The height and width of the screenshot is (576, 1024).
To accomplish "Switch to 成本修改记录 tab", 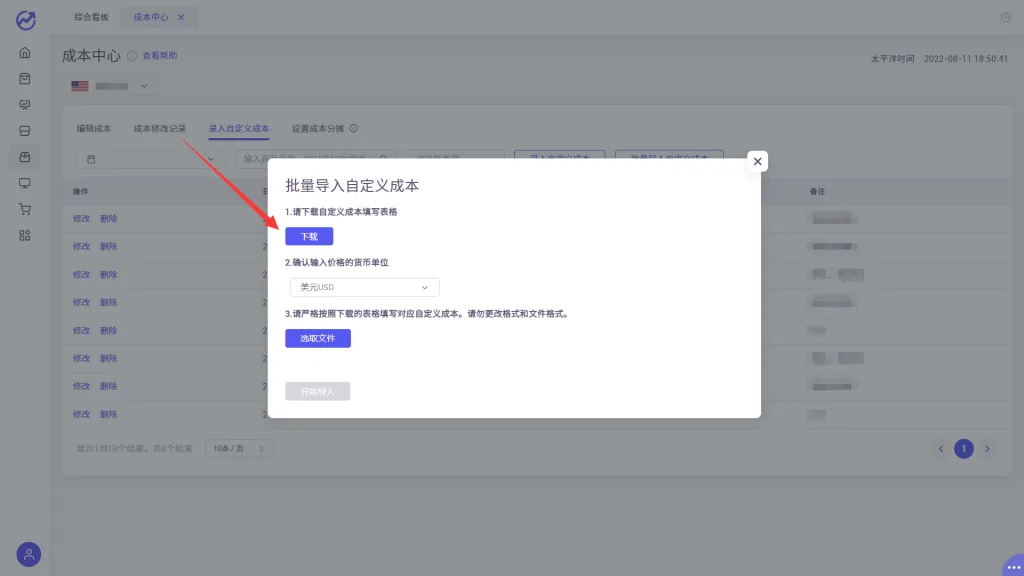I will tap(159, 129).
